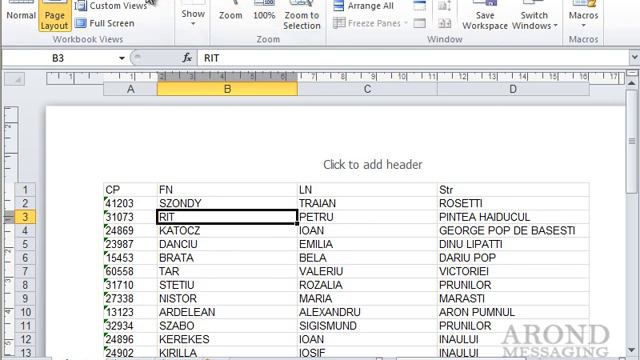640x360 pixels.
Task: Select cell containing DANCIU
Action: click(x=227, y=244)
